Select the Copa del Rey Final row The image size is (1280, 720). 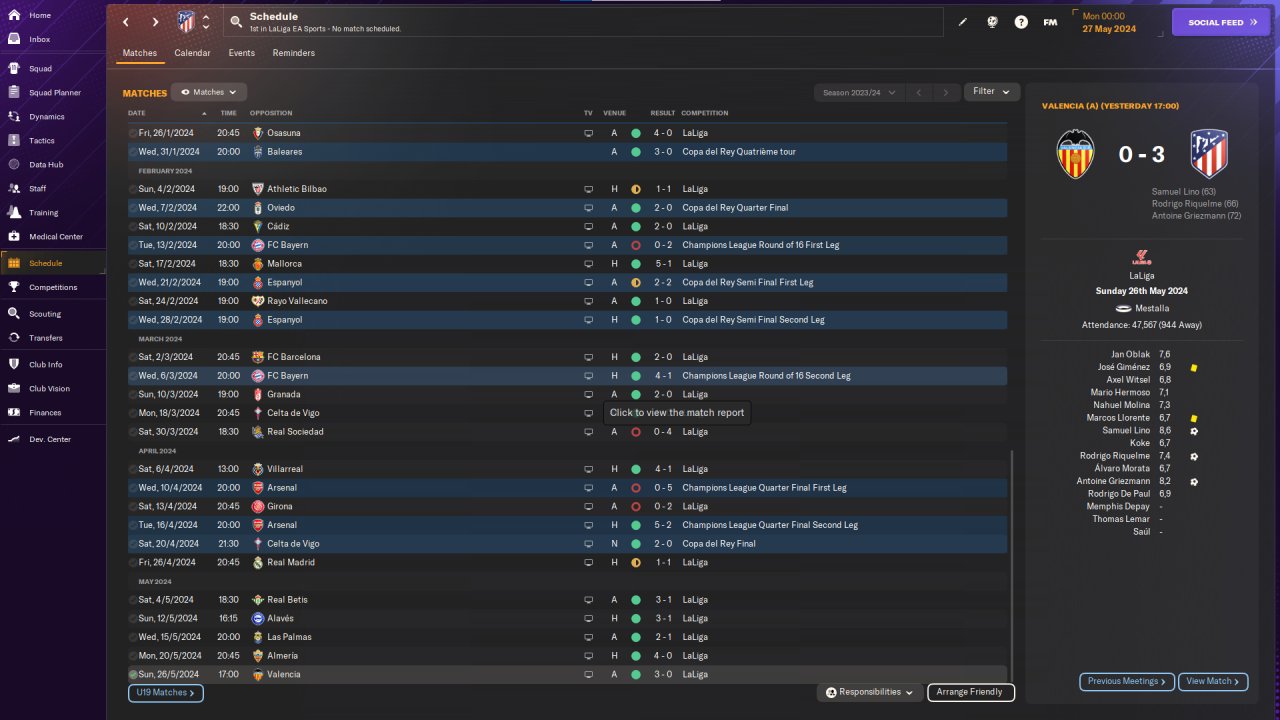(x=567, y=544)
